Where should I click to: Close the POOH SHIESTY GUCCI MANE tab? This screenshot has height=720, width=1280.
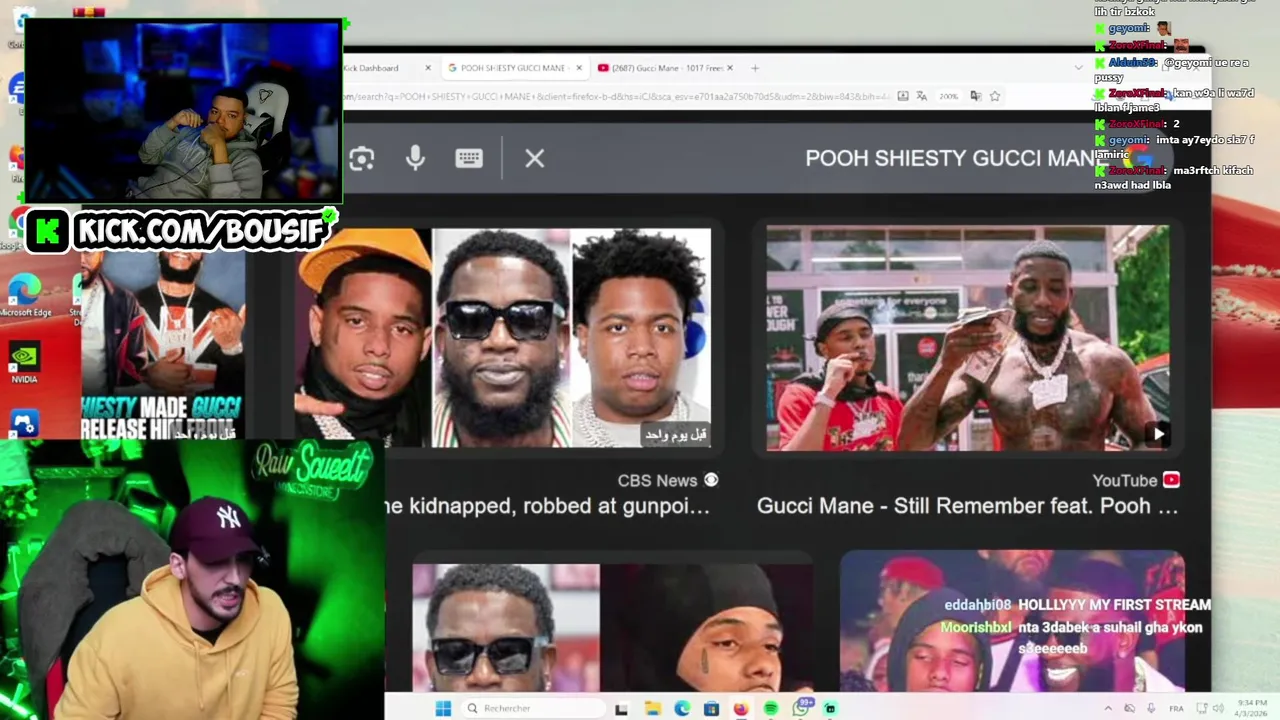[x=580, y=68]
